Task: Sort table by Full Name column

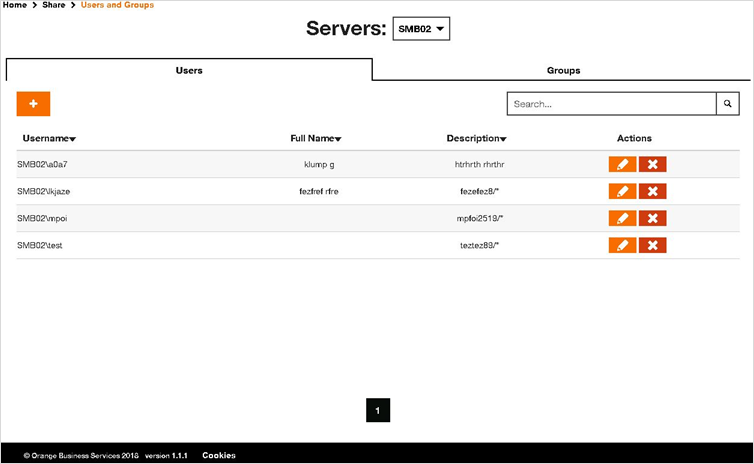Action: click(315, 138)
